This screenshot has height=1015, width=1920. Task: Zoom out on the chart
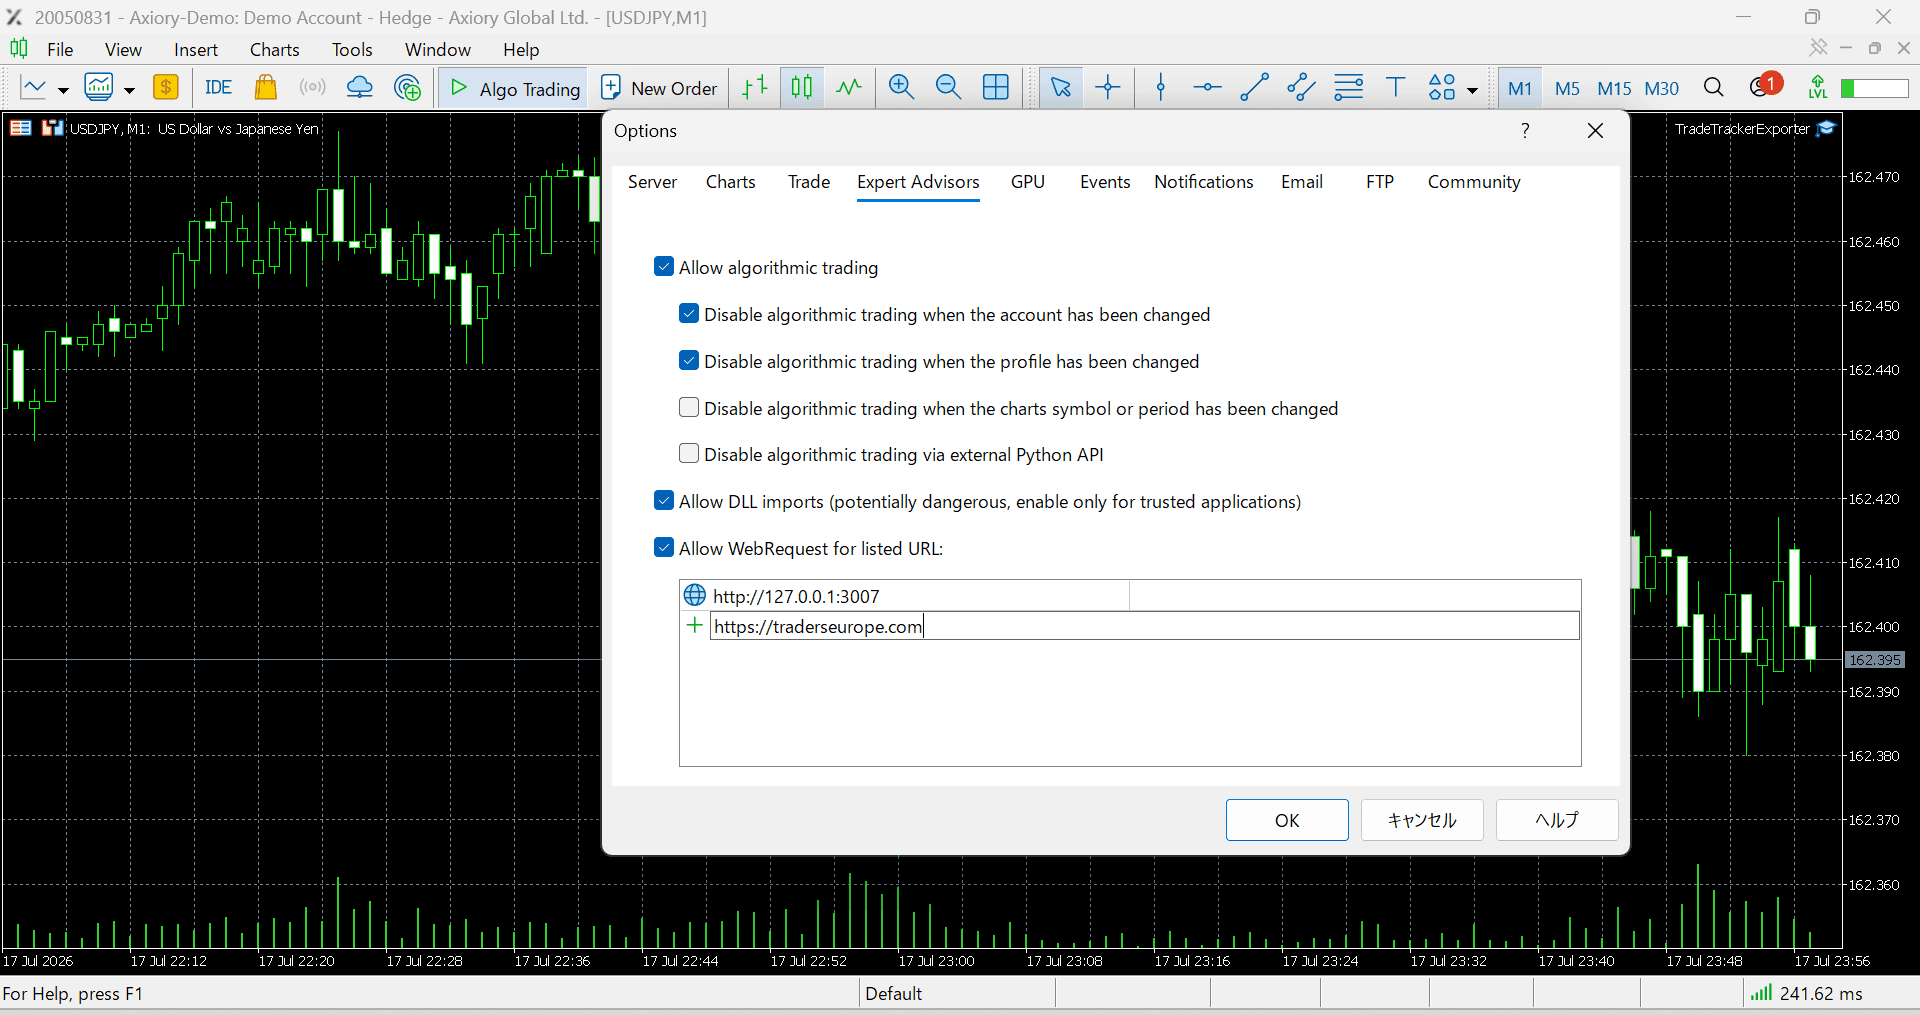pos(949,88)
